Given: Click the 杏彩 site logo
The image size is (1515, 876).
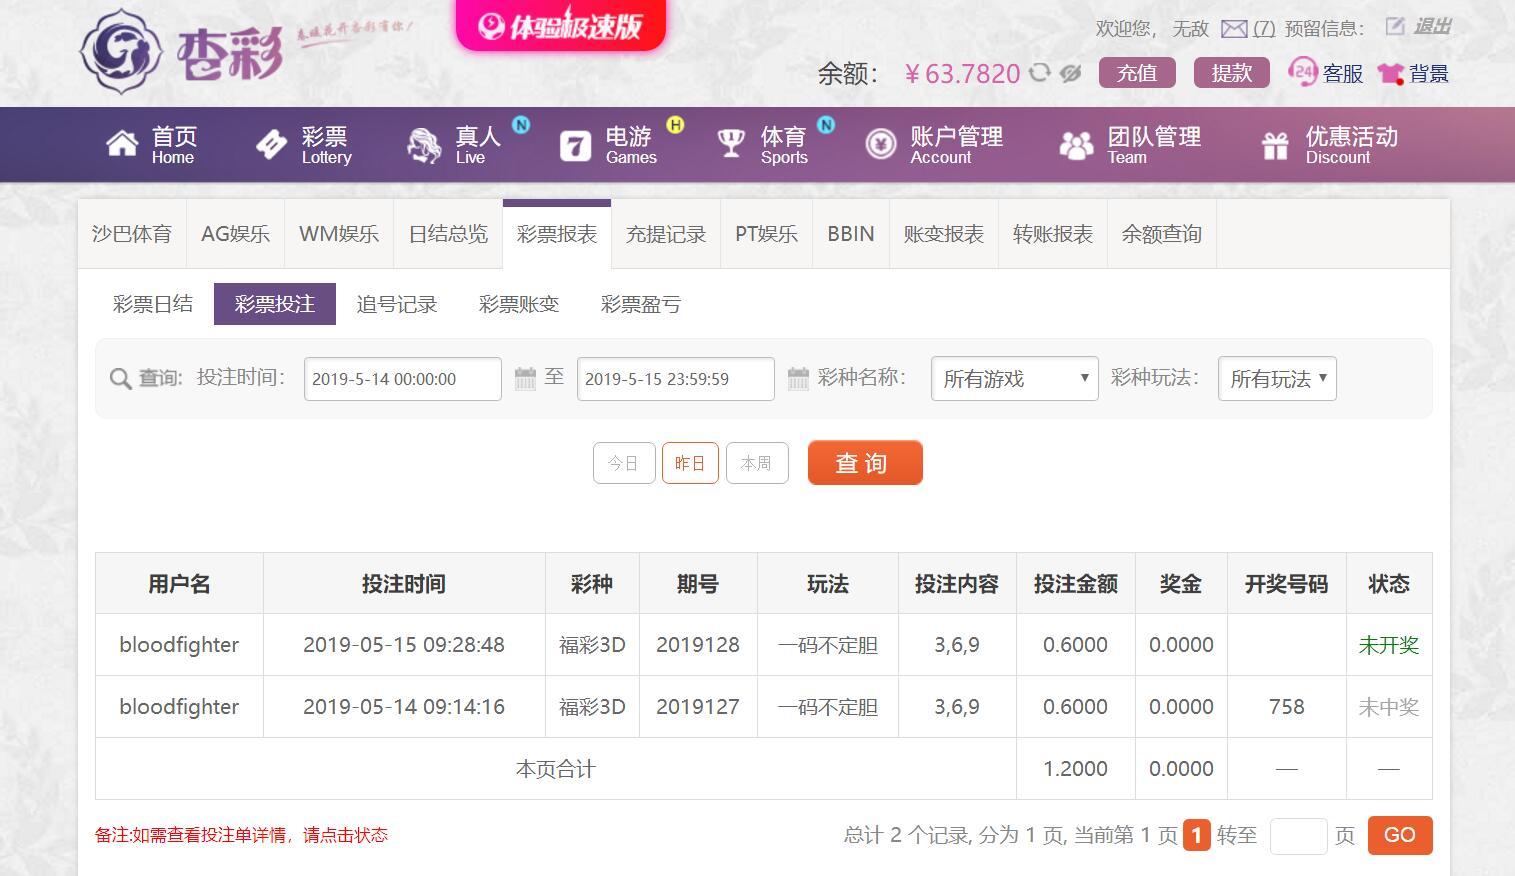Looking at the screenshot, I should (x=182, y=51).
